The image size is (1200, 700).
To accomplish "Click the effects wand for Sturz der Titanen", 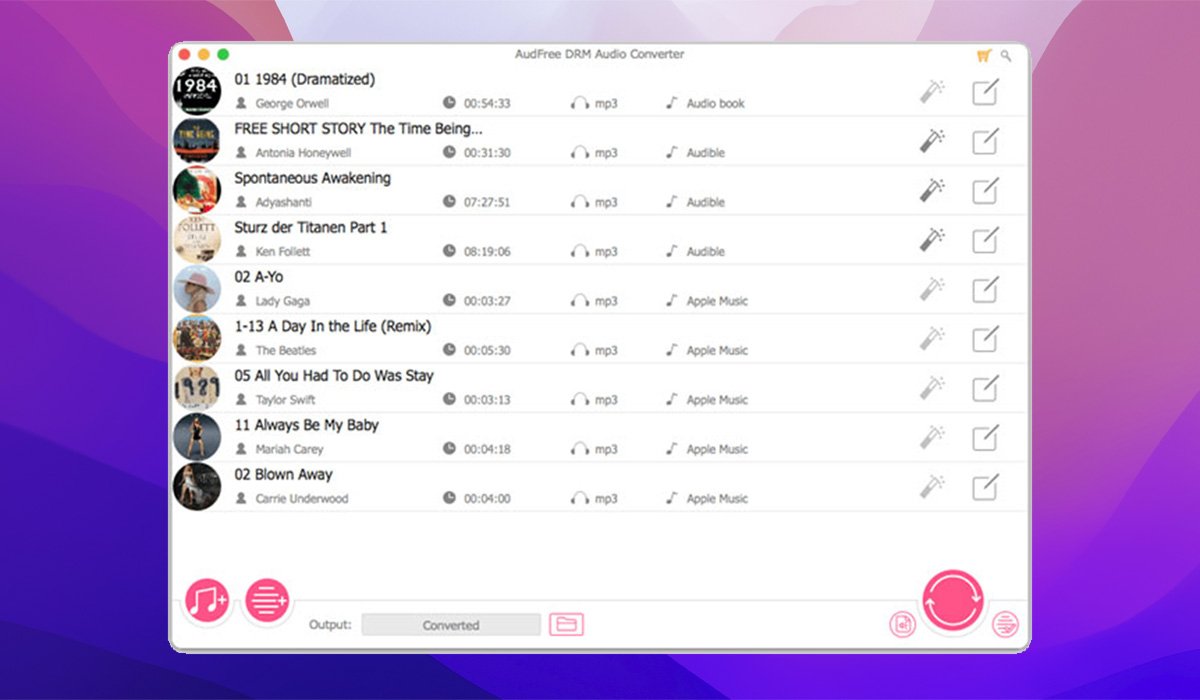I will [x=932, y=240].
